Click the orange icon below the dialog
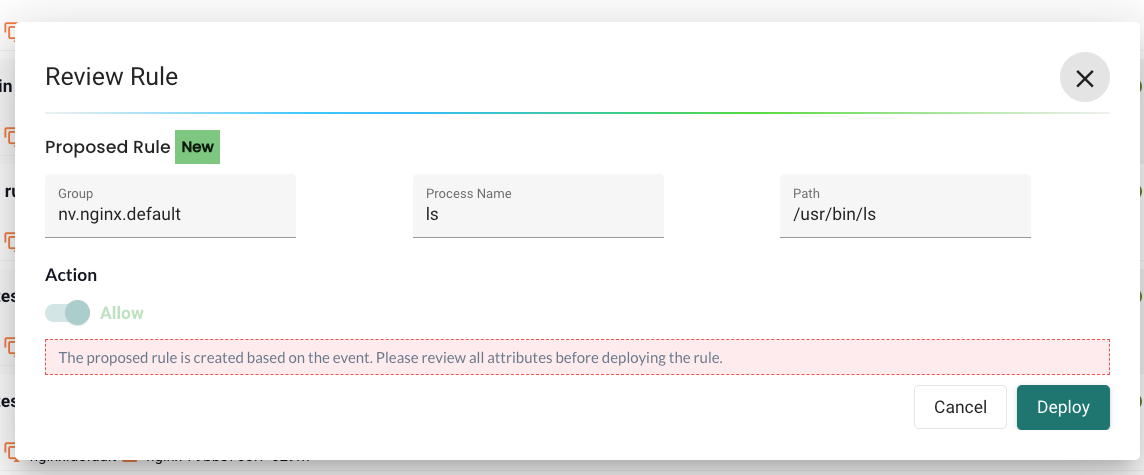 pos(128,460)
